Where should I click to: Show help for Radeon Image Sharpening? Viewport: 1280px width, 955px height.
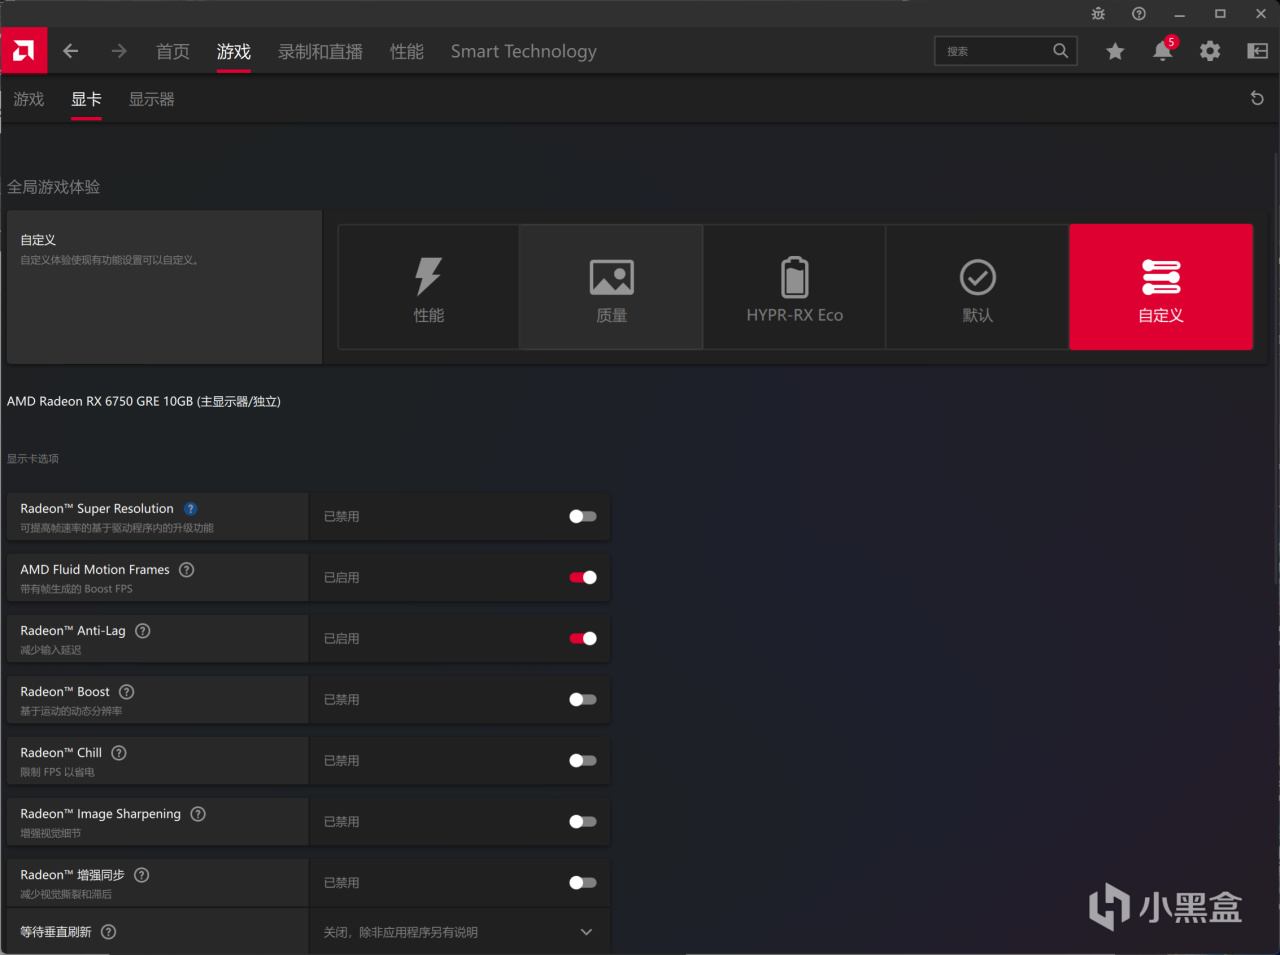pyautogui.click(x=198, y=814)
